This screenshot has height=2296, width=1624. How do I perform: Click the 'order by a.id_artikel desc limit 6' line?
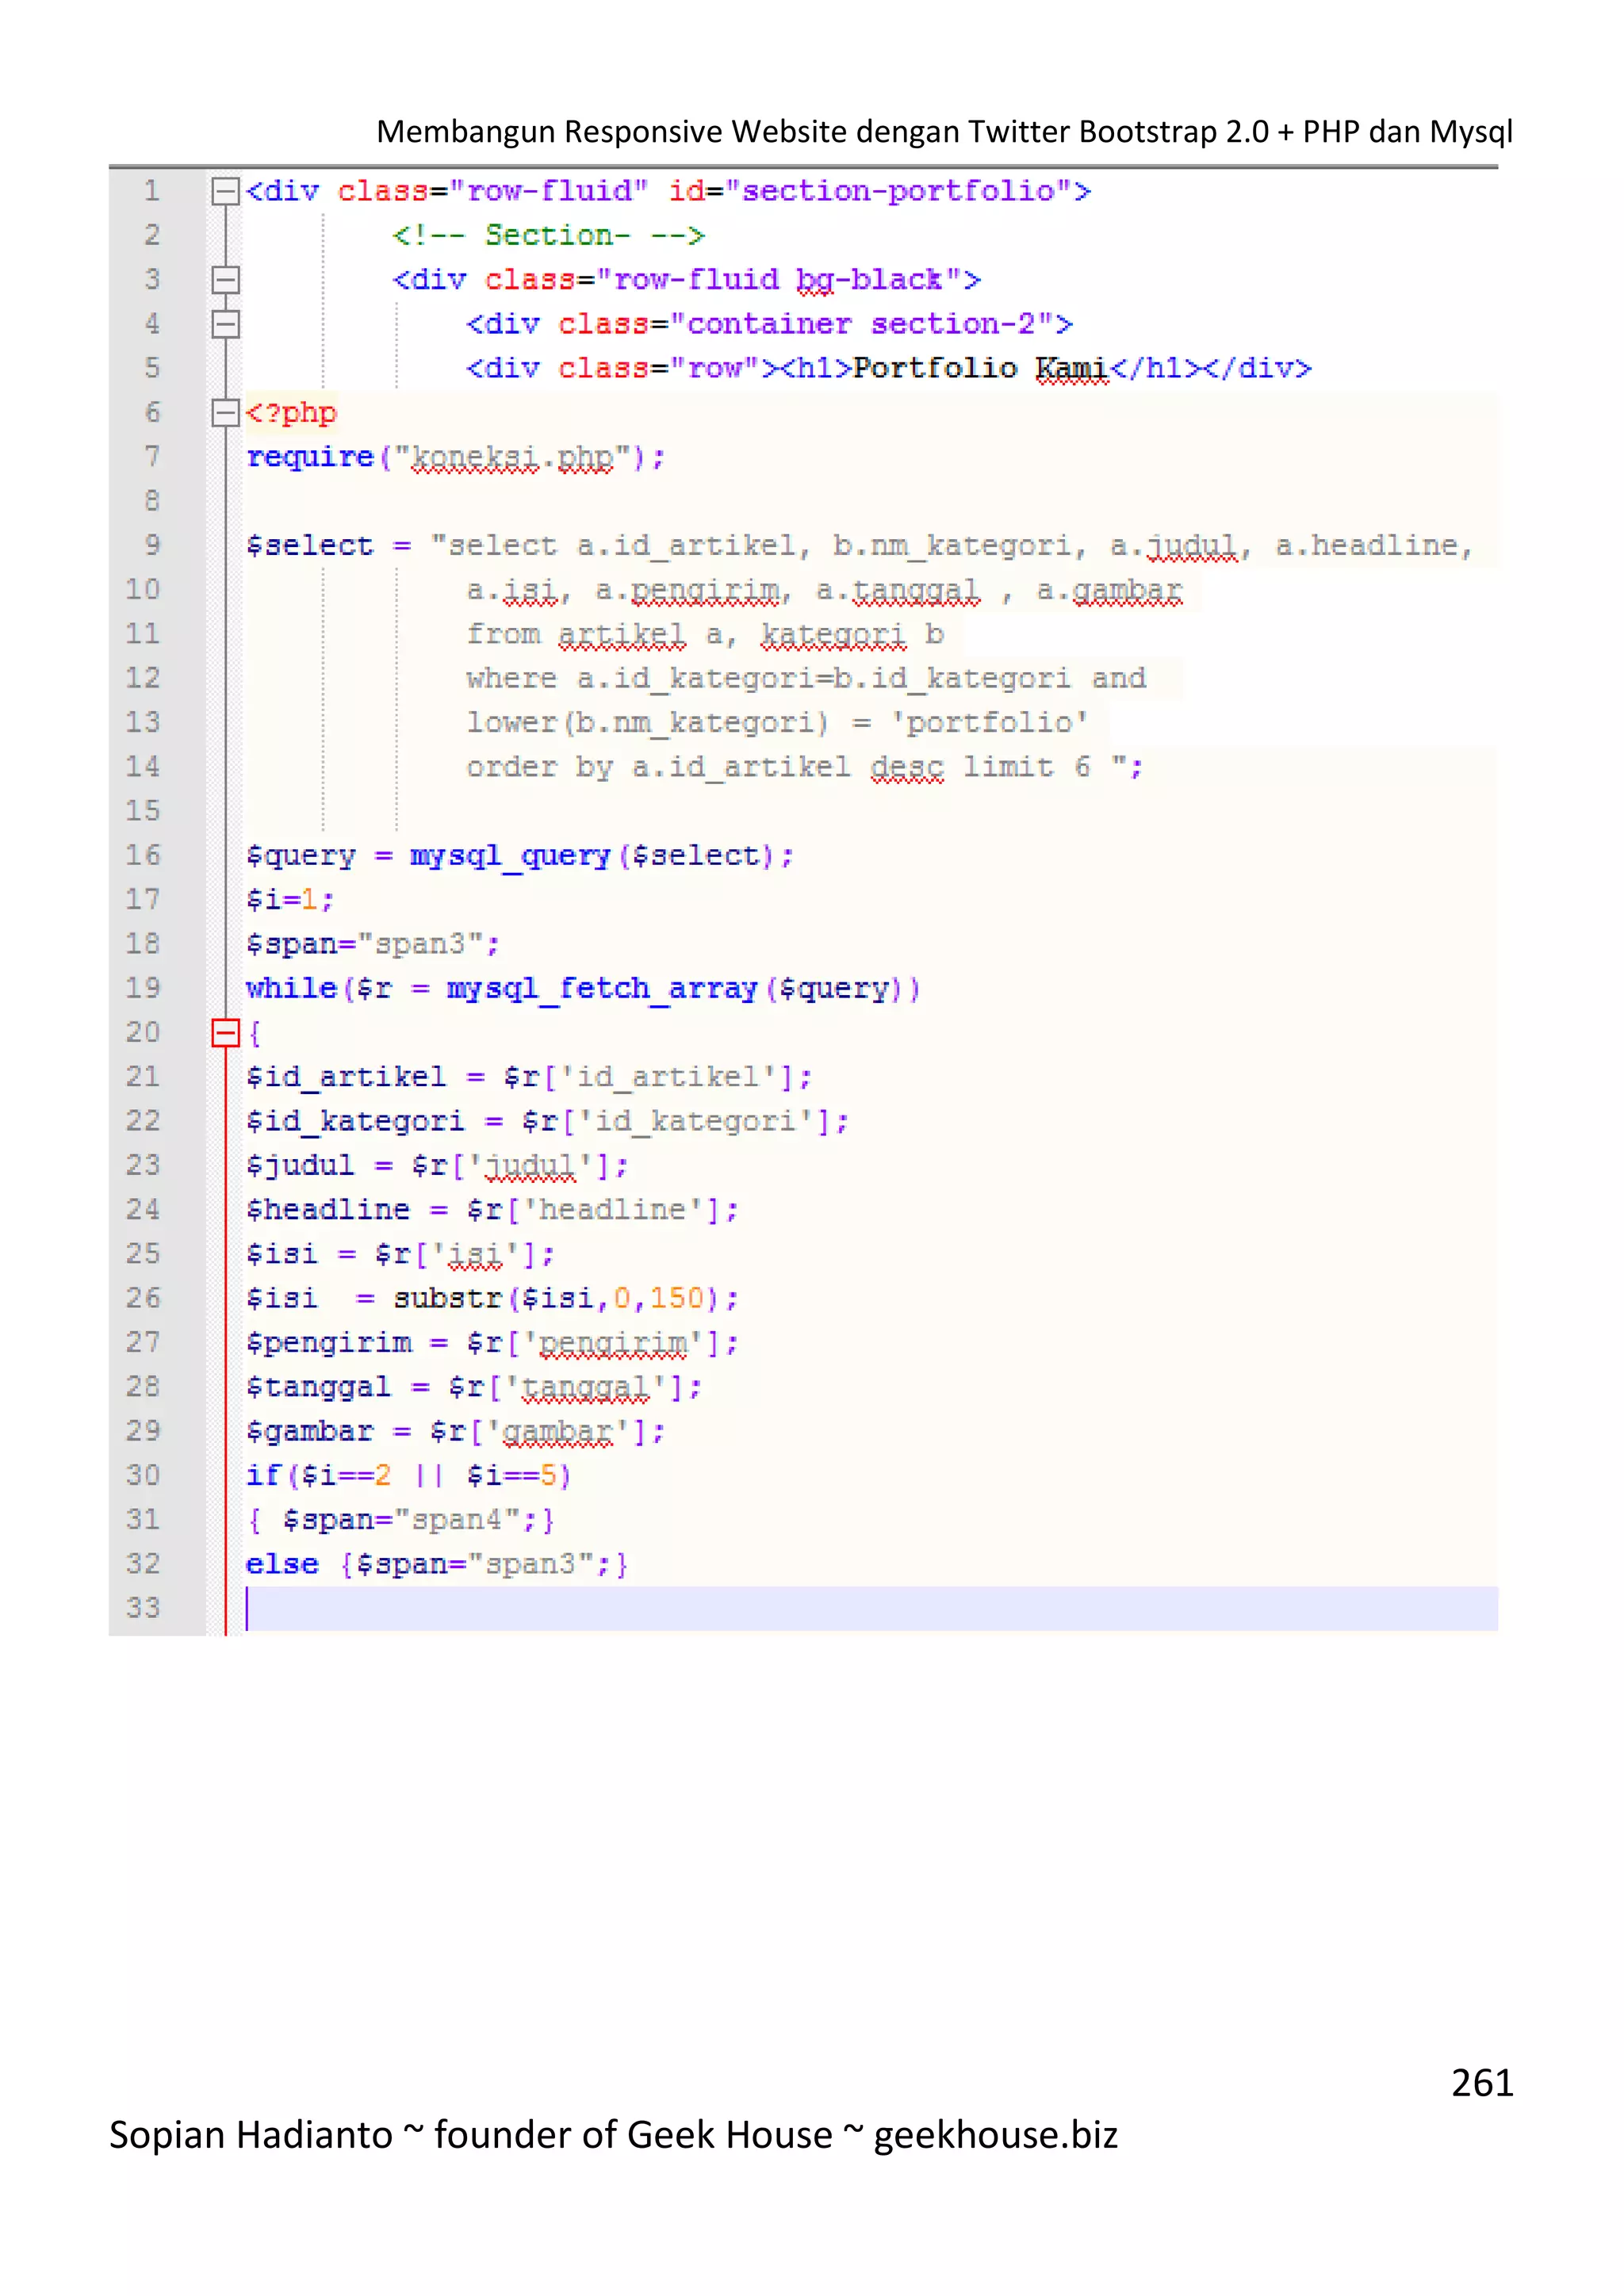click(804, 767)
